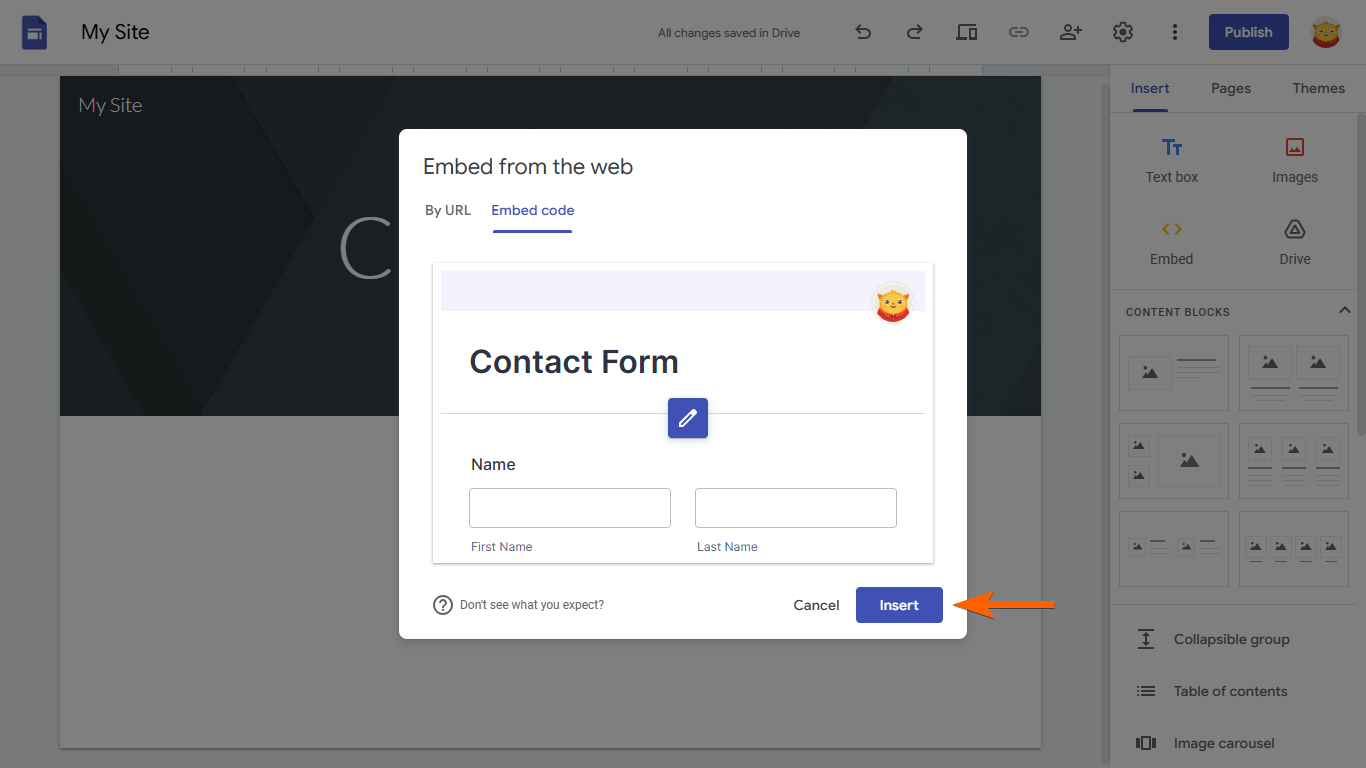Click the Publish button
Viewport: 1366px width, 768px height.
pyautogui.click(x=1248, y=32)
